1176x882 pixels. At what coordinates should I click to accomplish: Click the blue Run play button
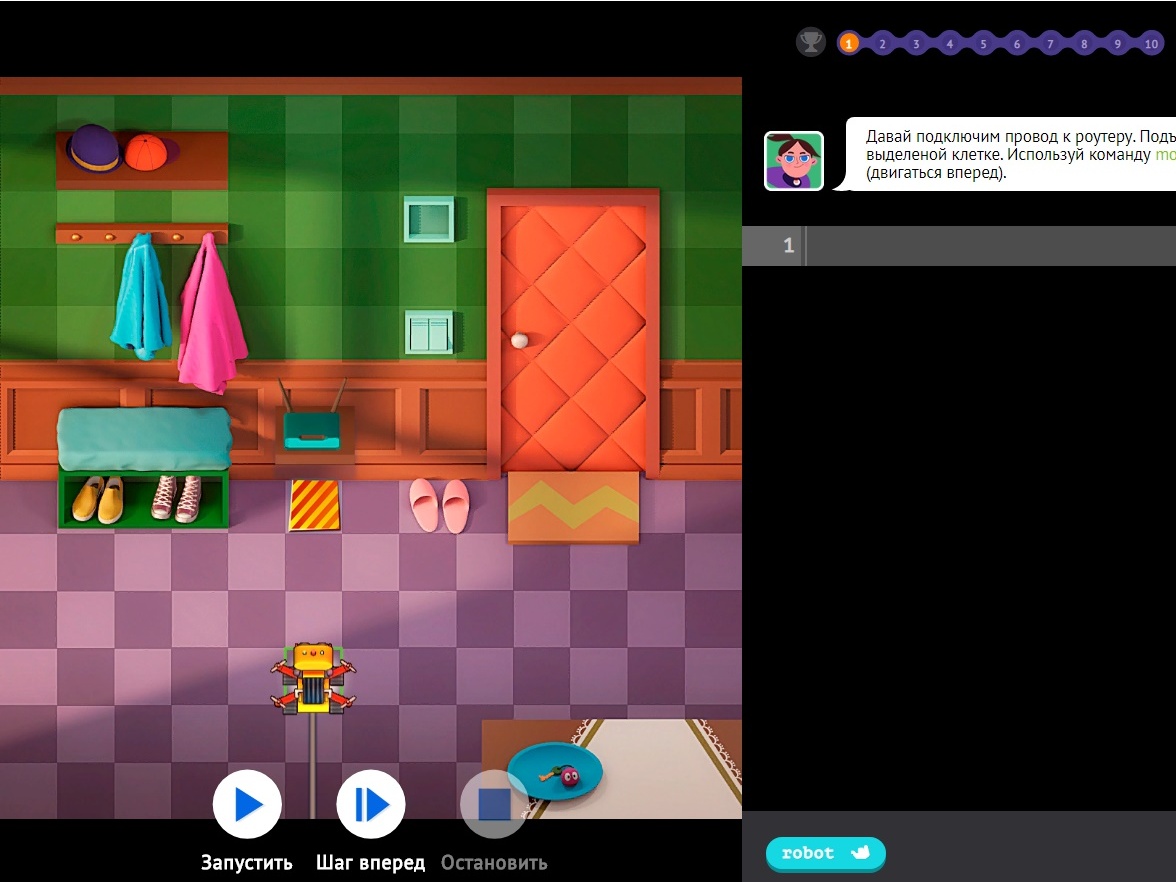click(x=247, y=804)
